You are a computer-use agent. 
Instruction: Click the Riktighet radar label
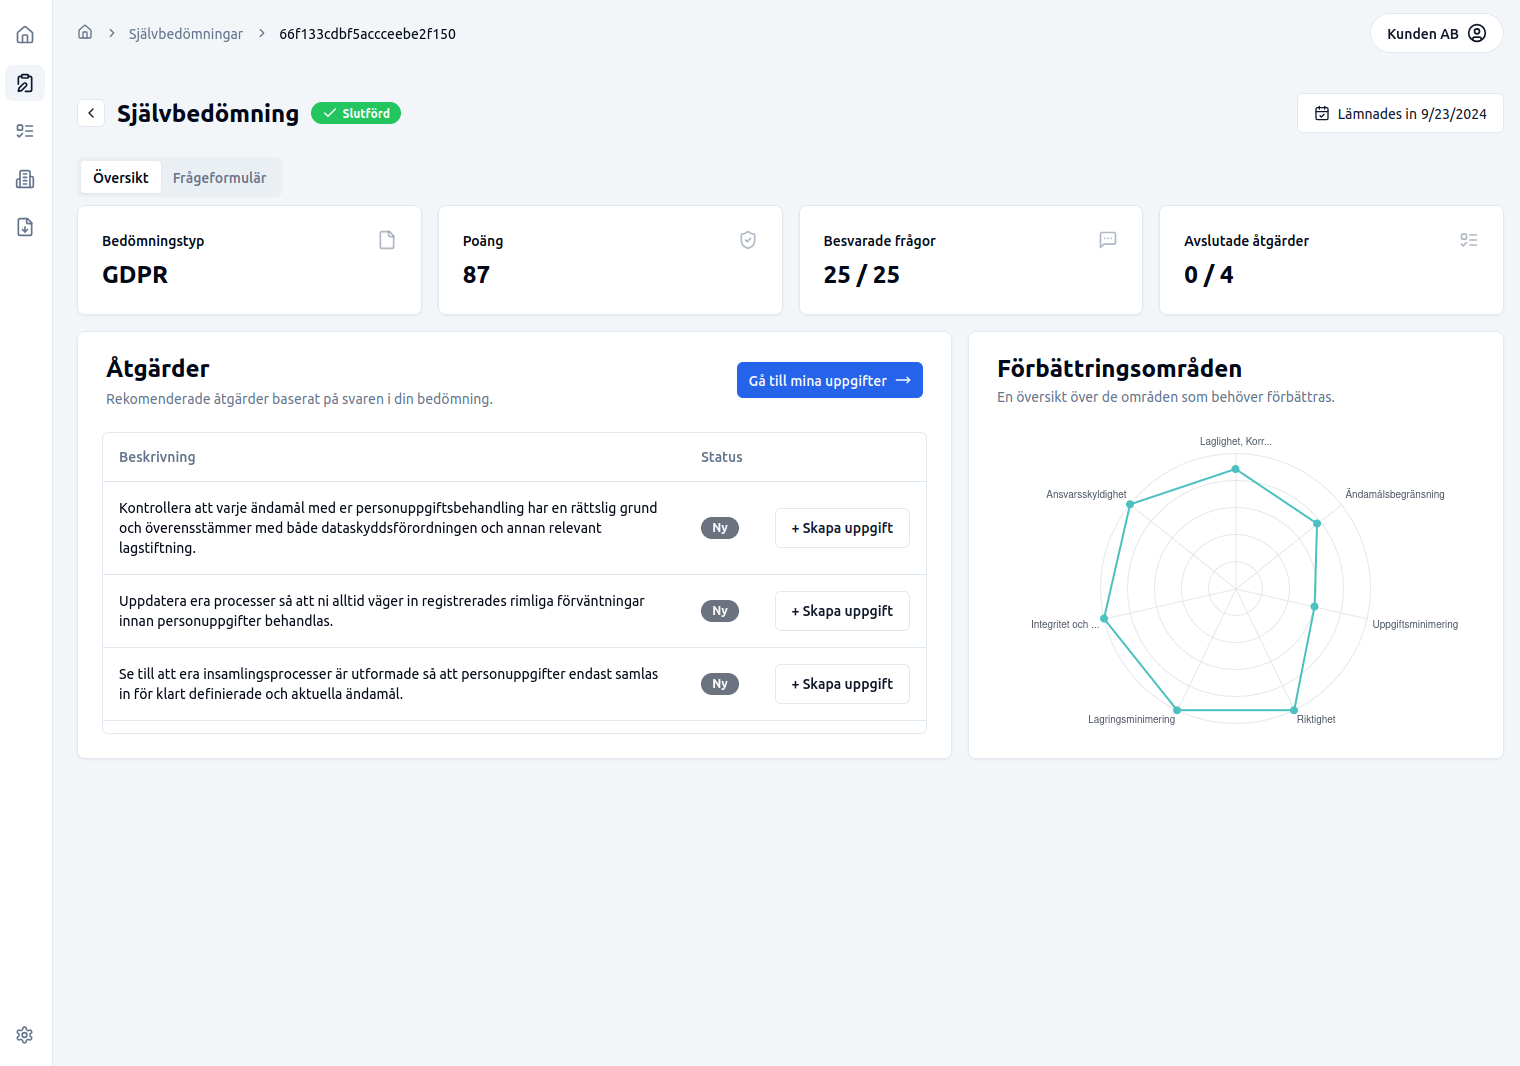click(1316, 719)
